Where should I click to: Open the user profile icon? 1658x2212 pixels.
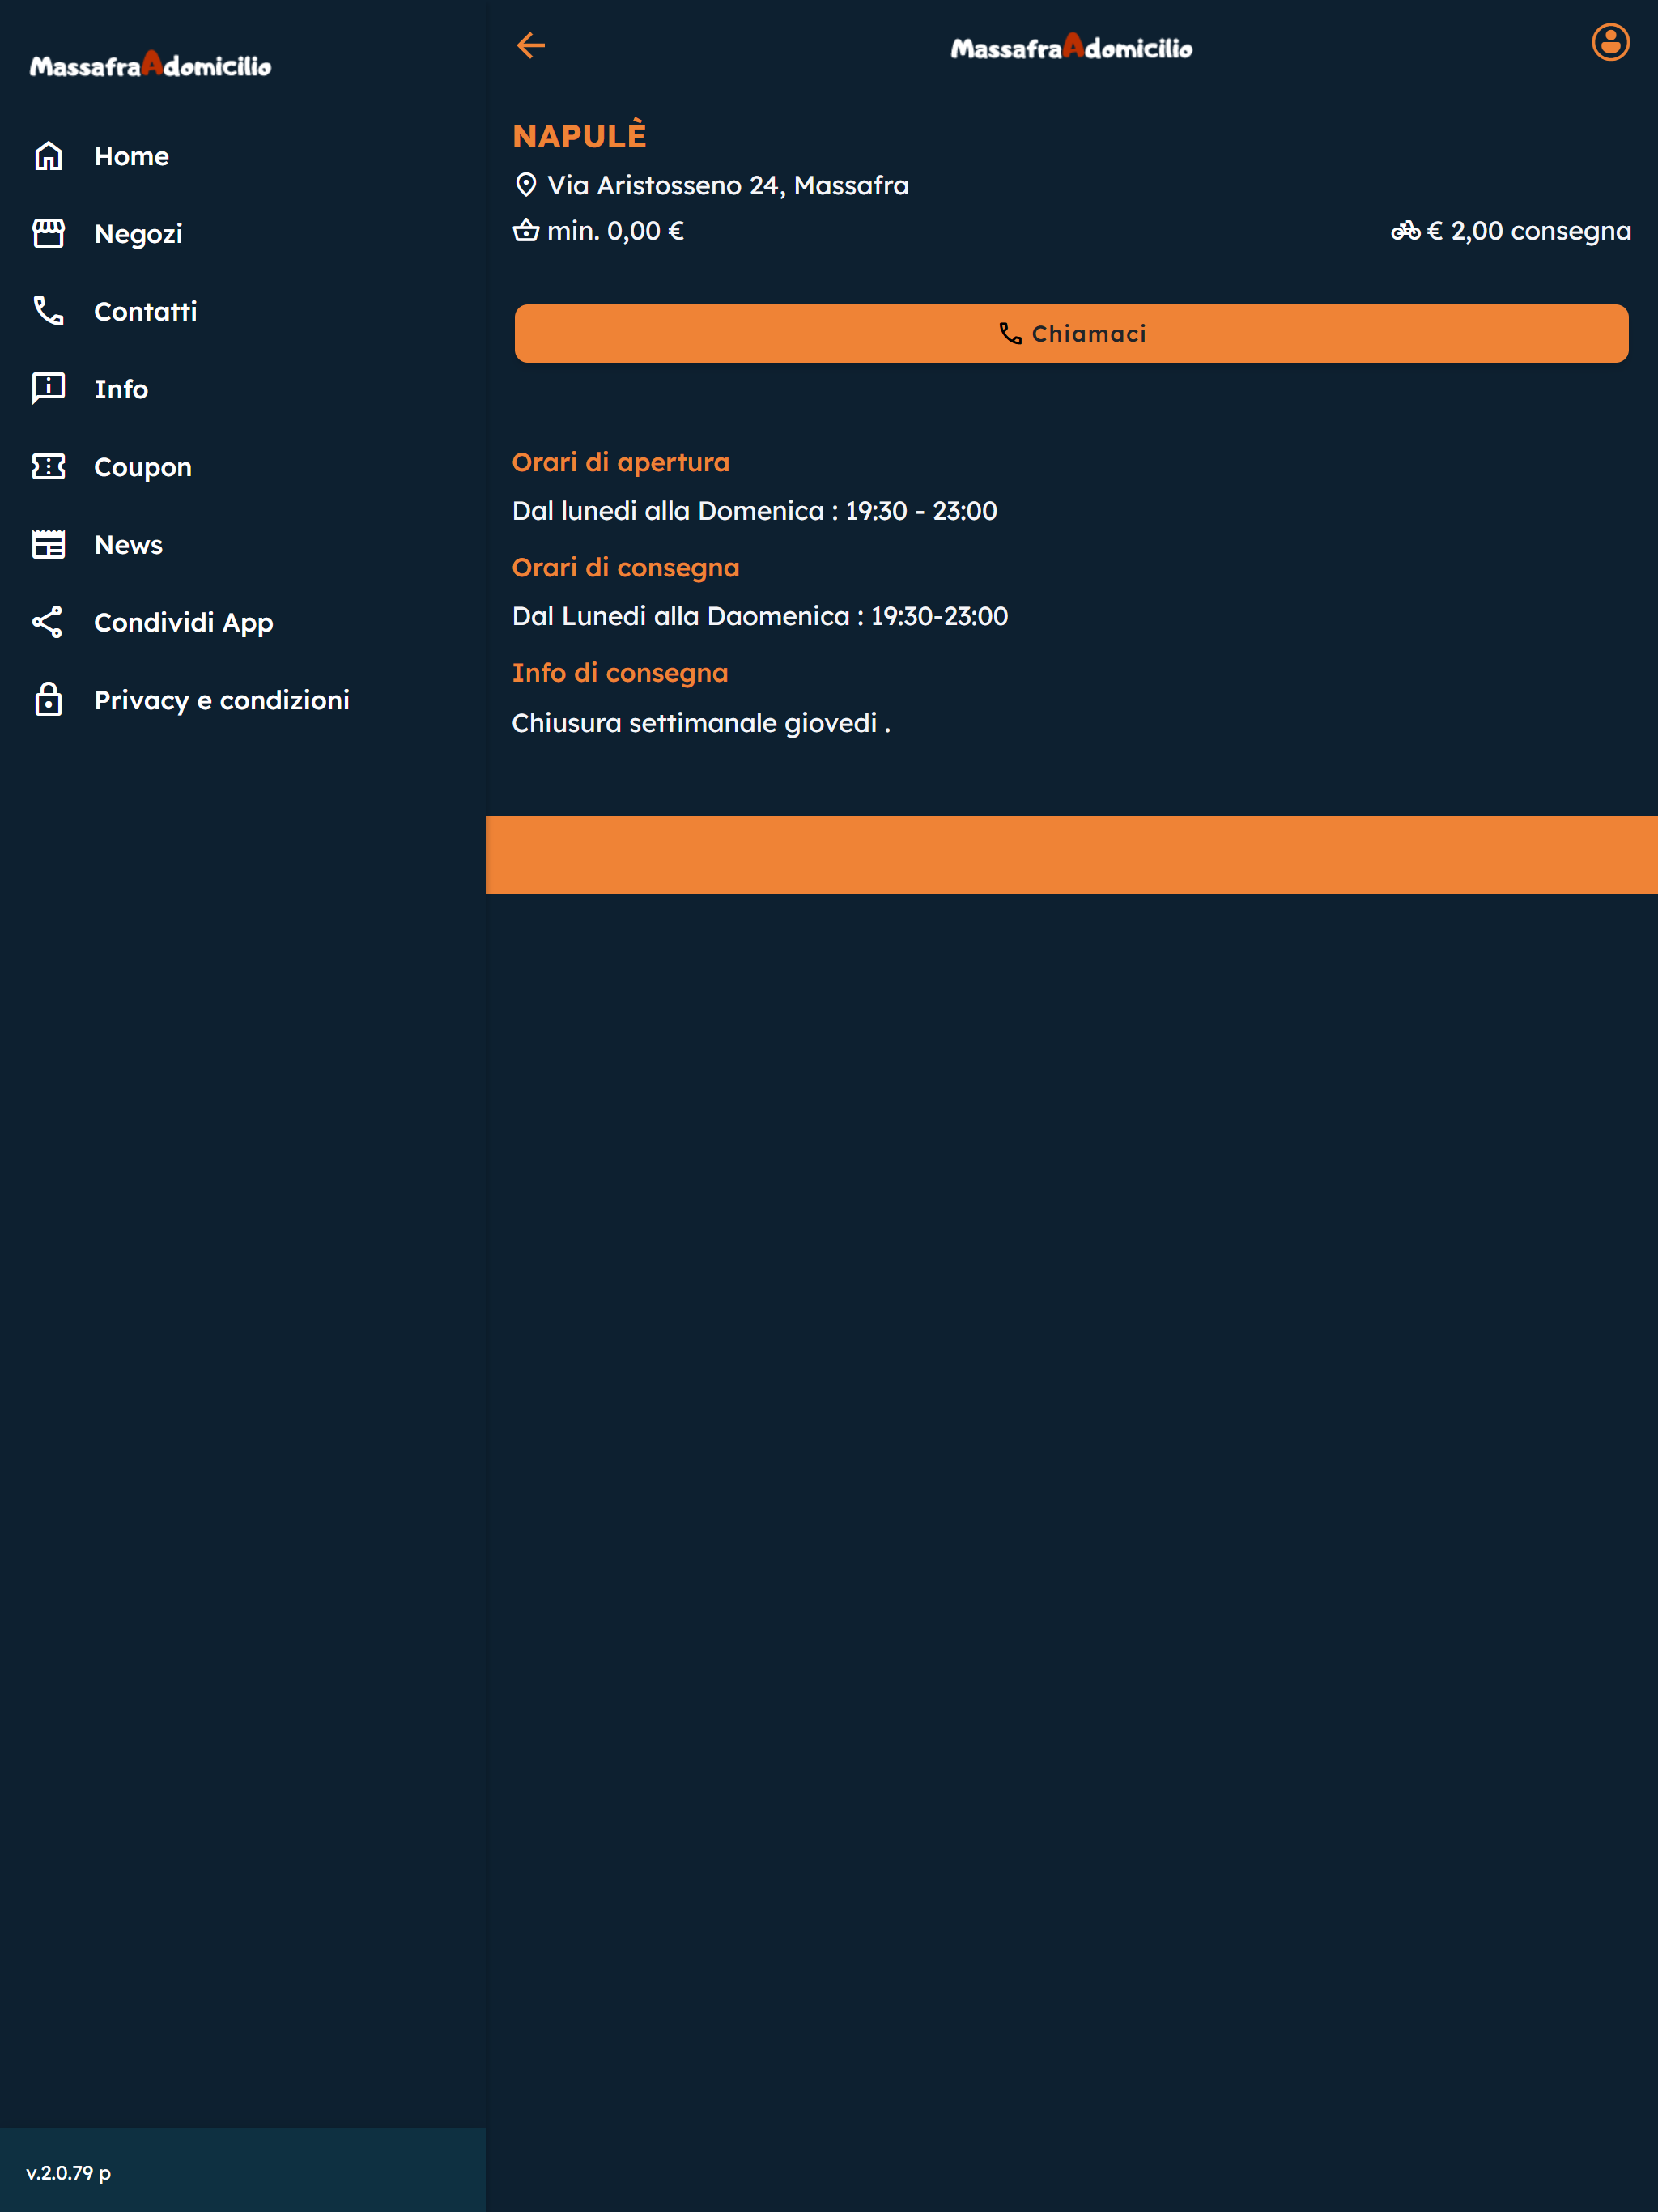1610,43
